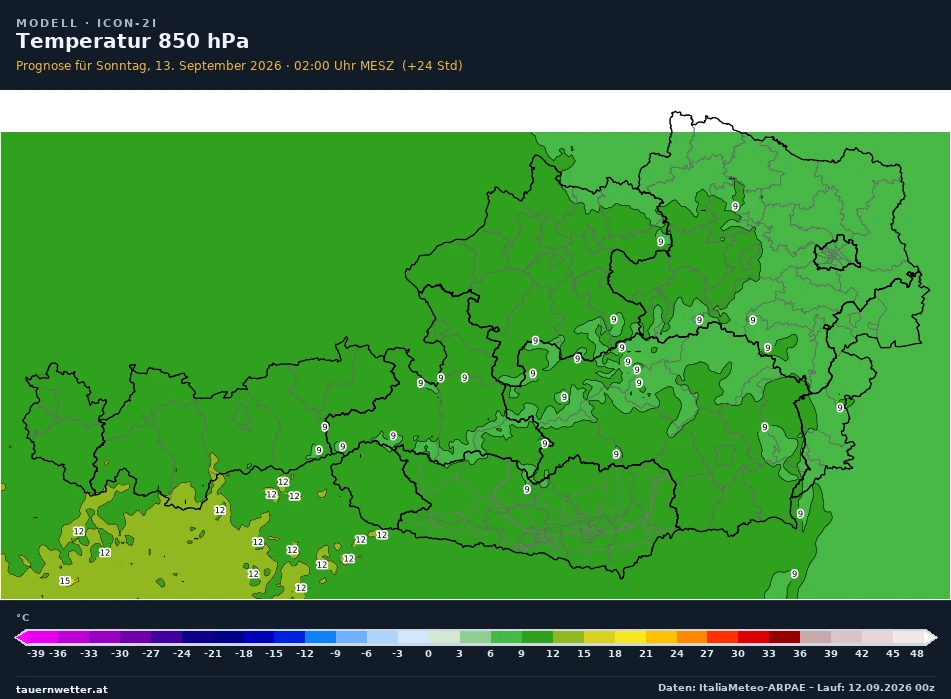Screen dimensions: 951x699
Task: Pick the blue swatch between -12 and -9
Action: click(x=320, y=637)
